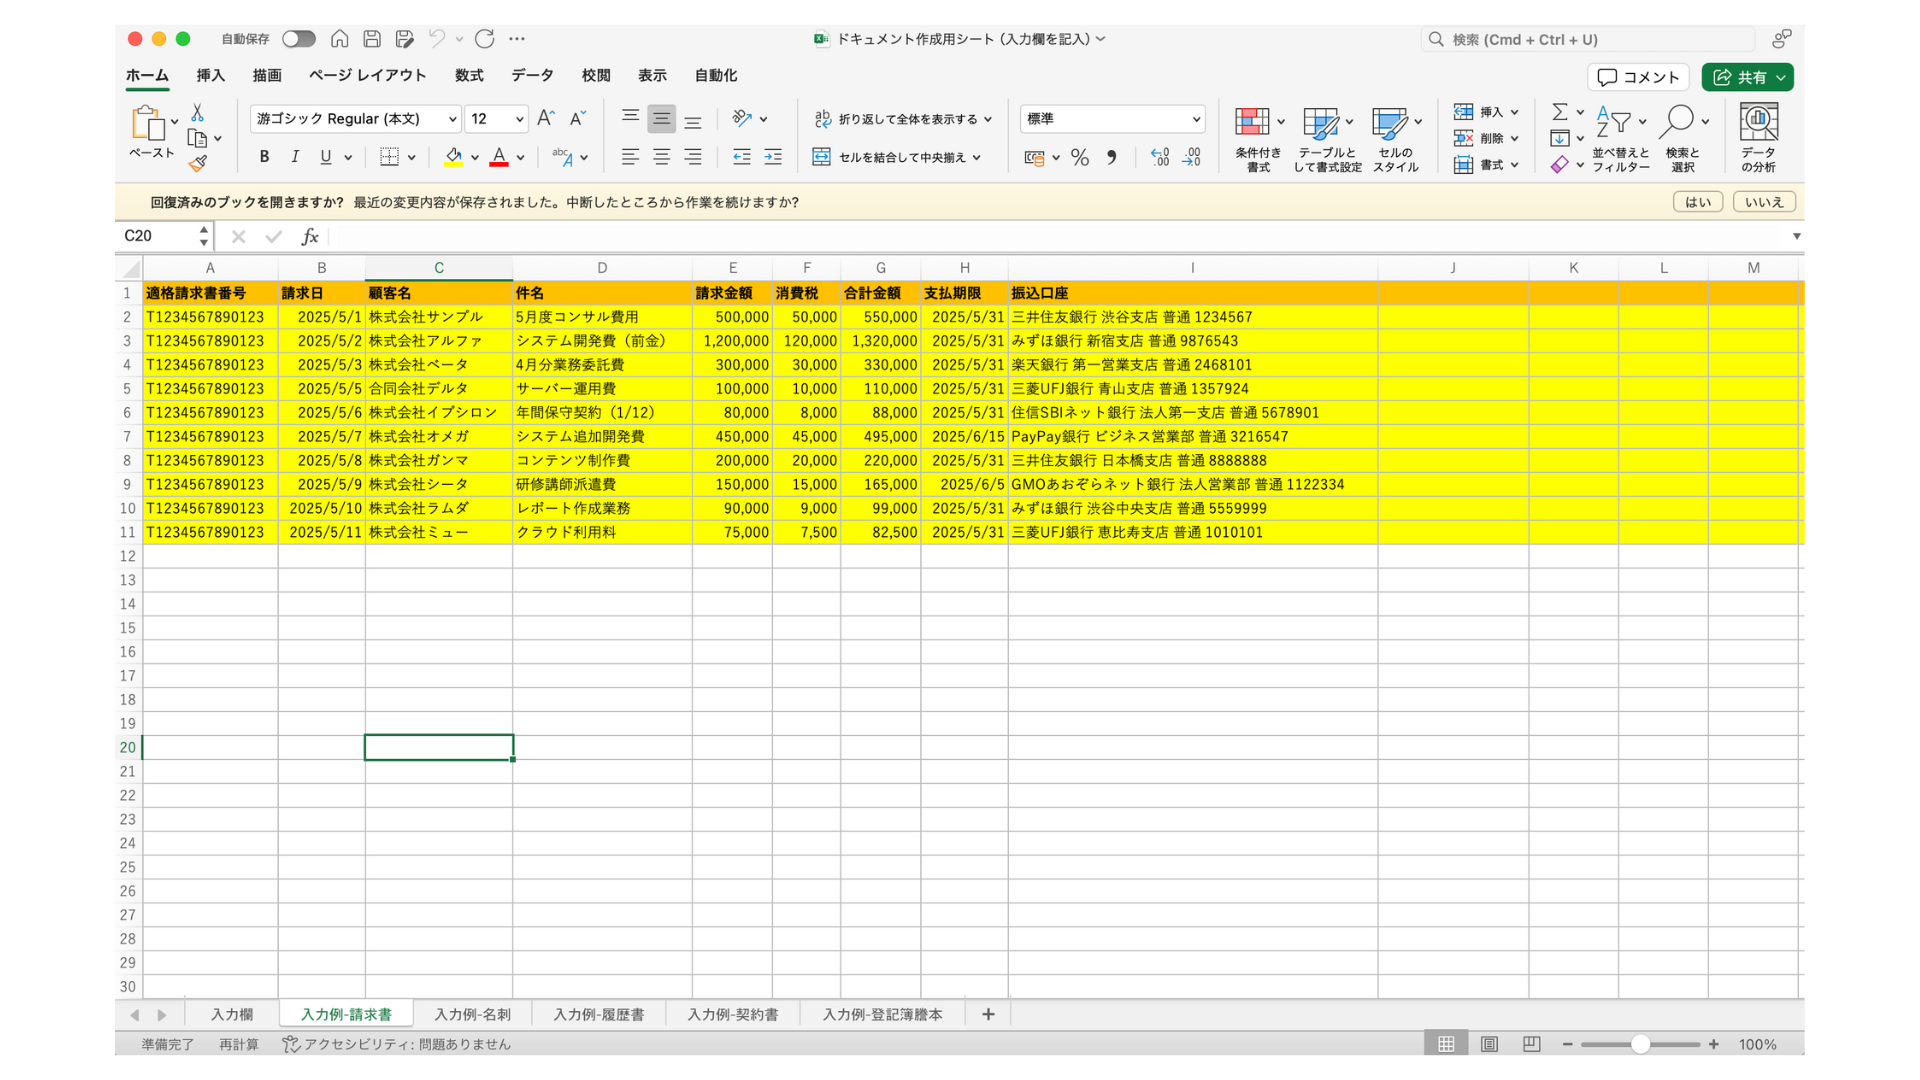This screenshot has width=1920, height=1080.
Task: Open the font name dropdown
Action: (x=452, y=119)
